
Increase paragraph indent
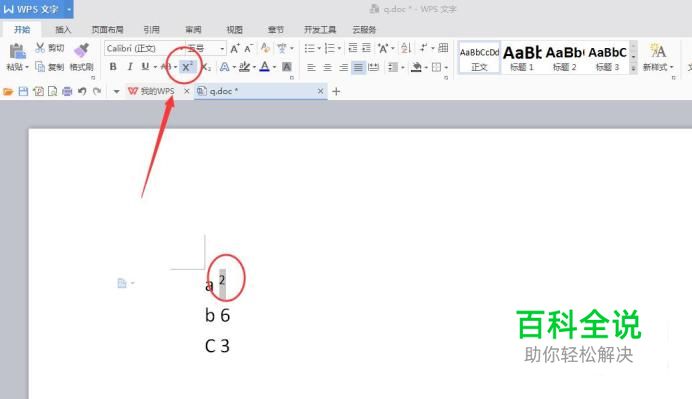(x=366, y=48)
